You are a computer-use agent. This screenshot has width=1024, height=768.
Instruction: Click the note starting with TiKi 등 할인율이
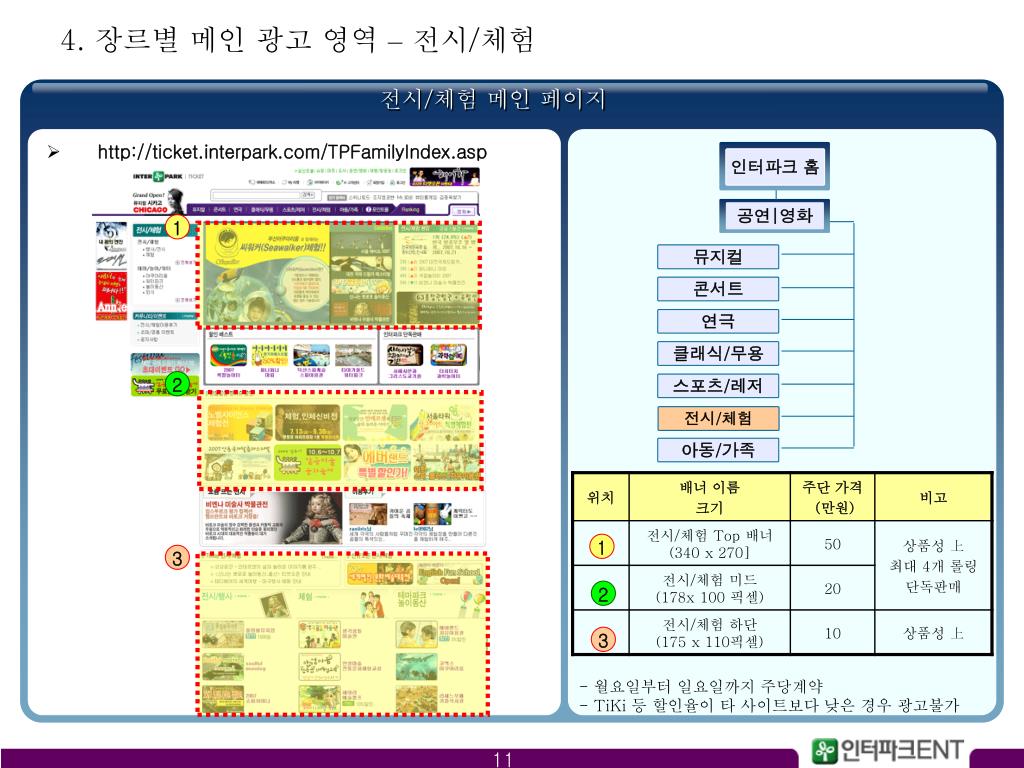(769, 705)
